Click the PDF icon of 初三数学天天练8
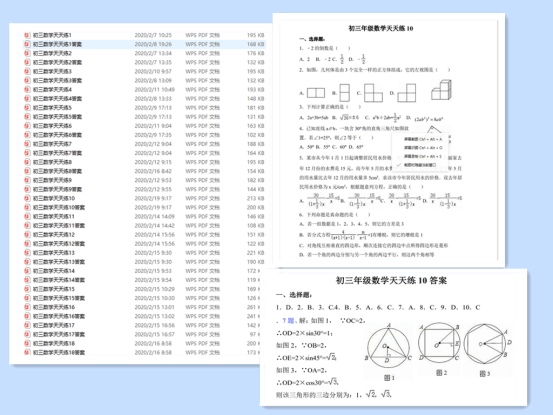This screenshot has width=553, height=415. (x=27, y=162)
